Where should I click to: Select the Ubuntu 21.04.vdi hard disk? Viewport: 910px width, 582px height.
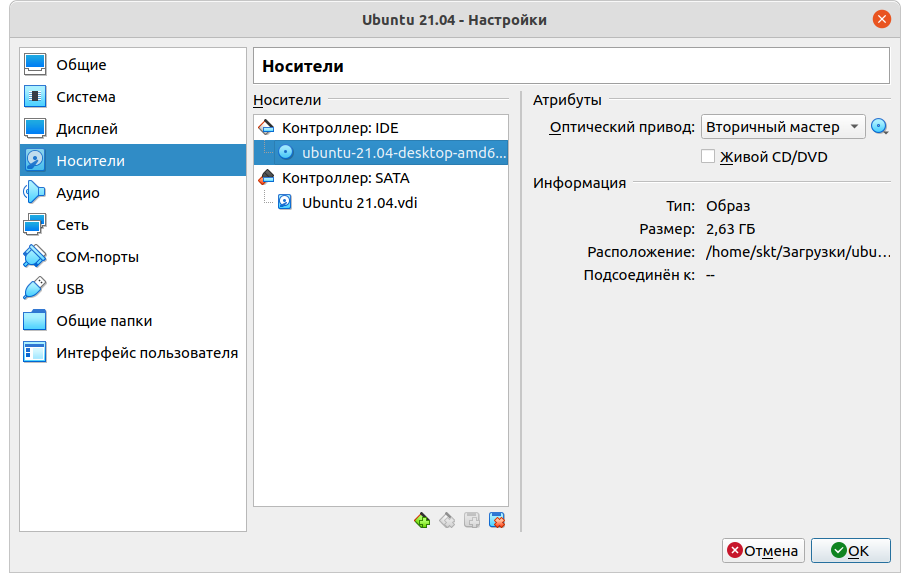(x=381, y=203)
